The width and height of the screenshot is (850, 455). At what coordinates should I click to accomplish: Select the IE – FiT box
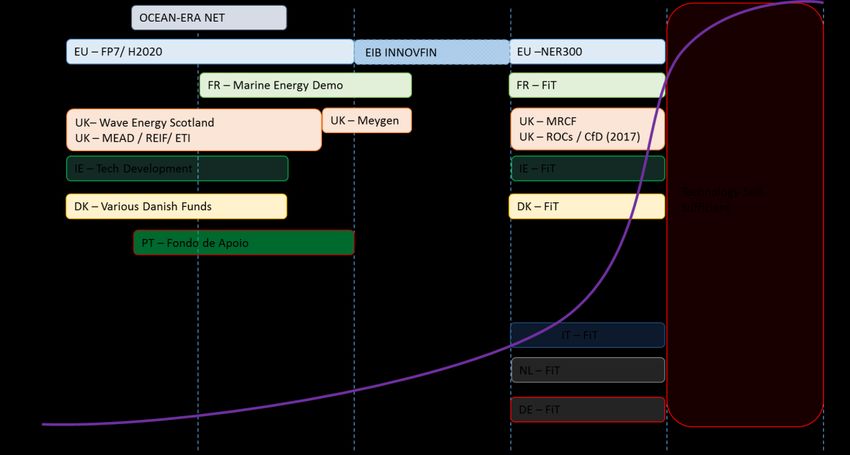(588, 168)
